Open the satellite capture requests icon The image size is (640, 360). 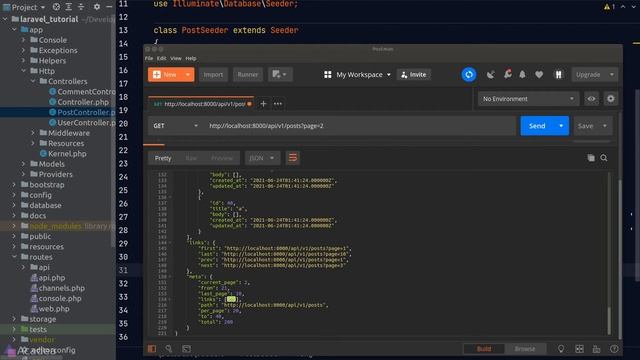[x=491, y=75]
